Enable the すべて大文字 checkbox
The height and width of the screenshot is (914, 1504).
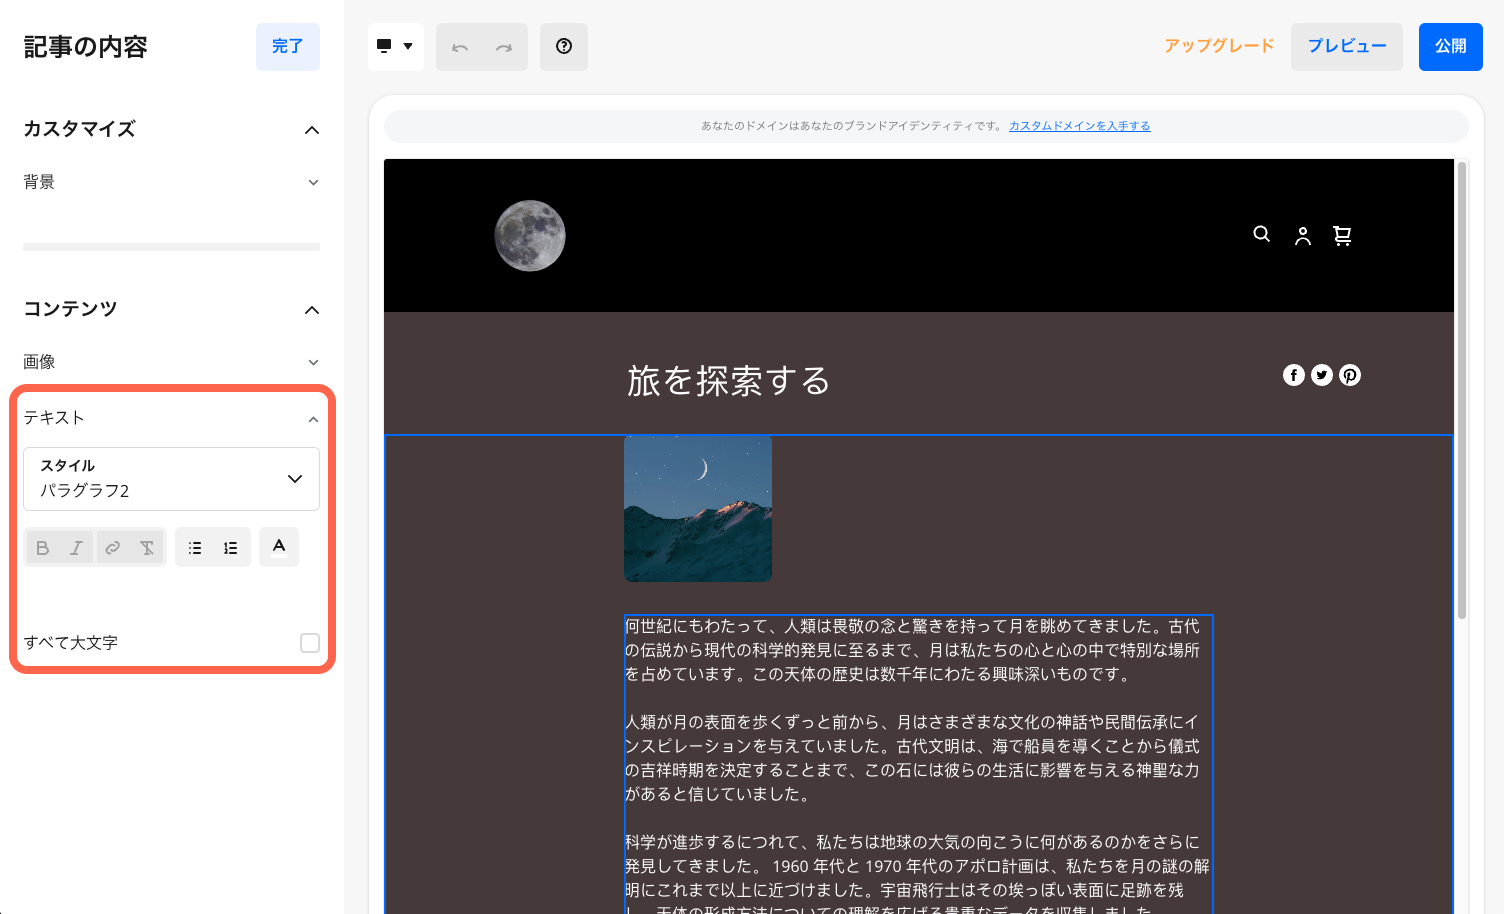pos(310,643)
